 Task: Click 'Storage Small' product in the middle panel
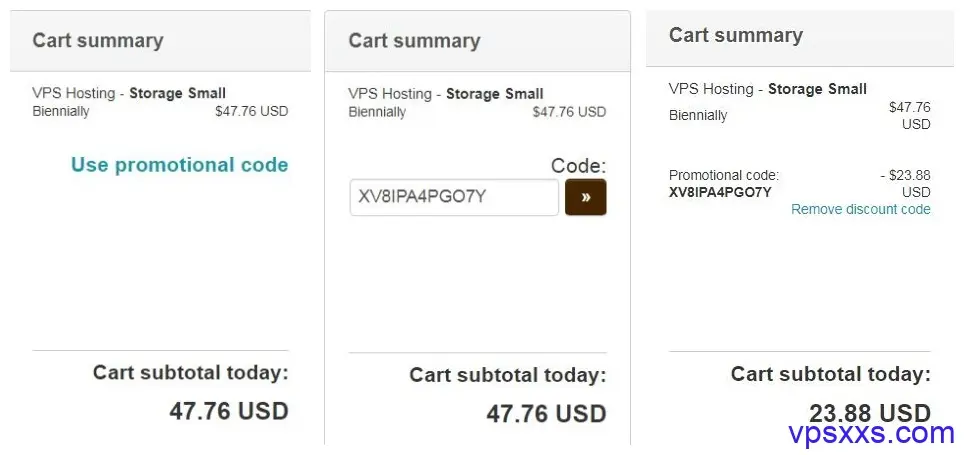[495, 94]
